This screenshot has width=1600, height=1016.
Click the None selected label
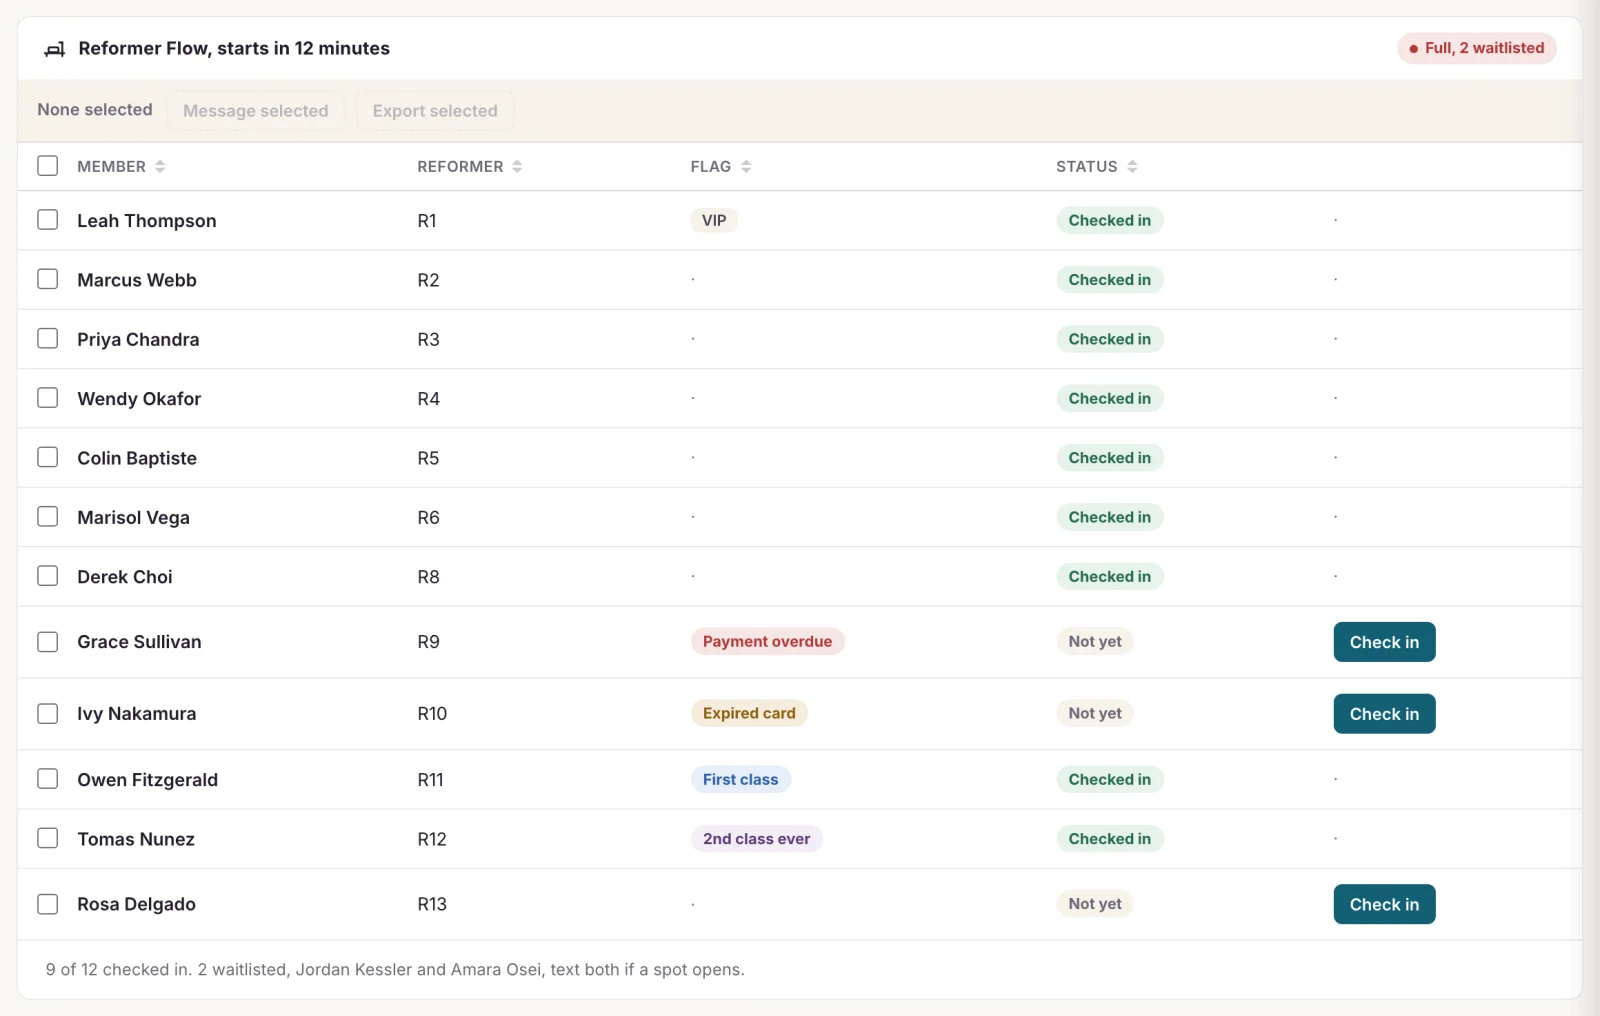(95, 110)
